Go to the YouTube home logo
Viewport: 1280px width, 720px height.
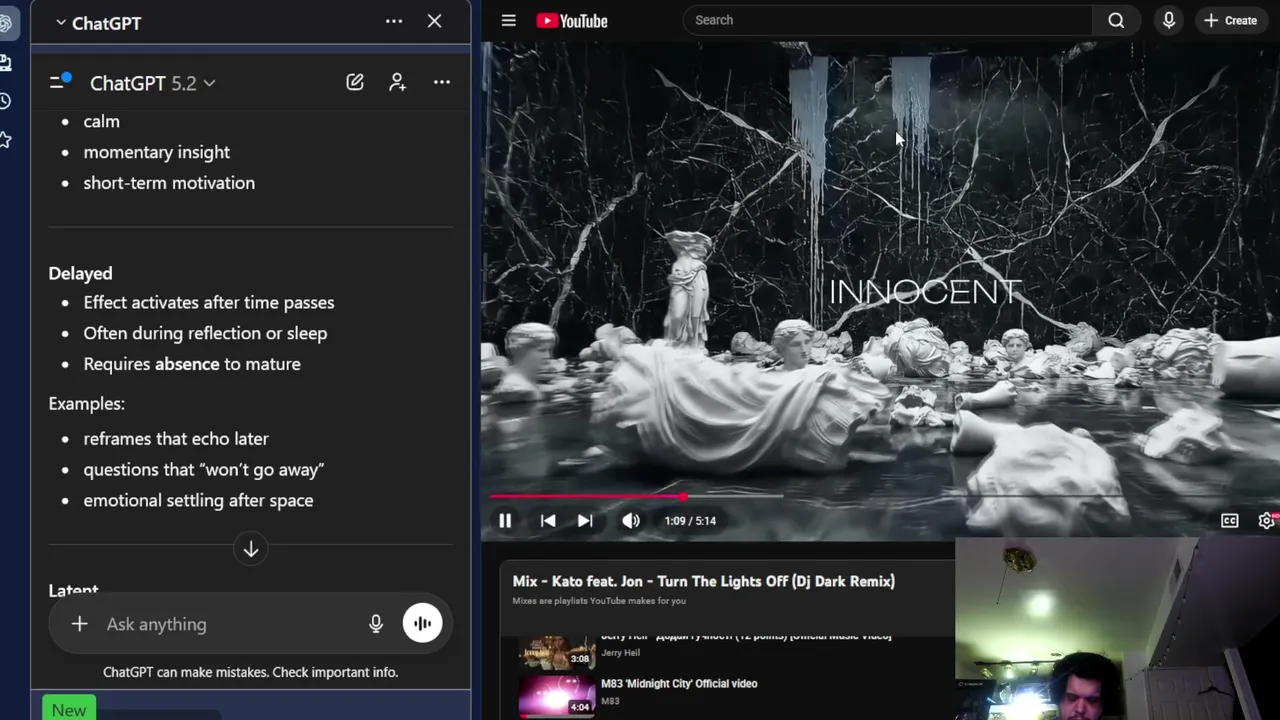tap(572, 21)
